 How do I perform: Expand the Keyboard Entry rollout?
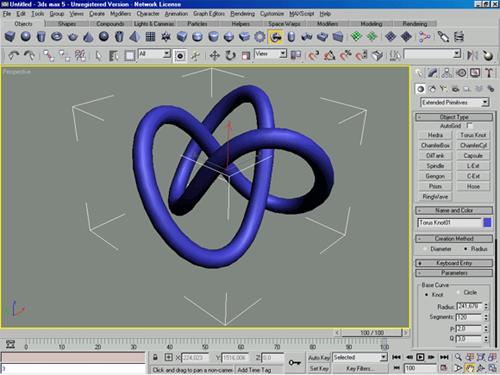[454, 263]
